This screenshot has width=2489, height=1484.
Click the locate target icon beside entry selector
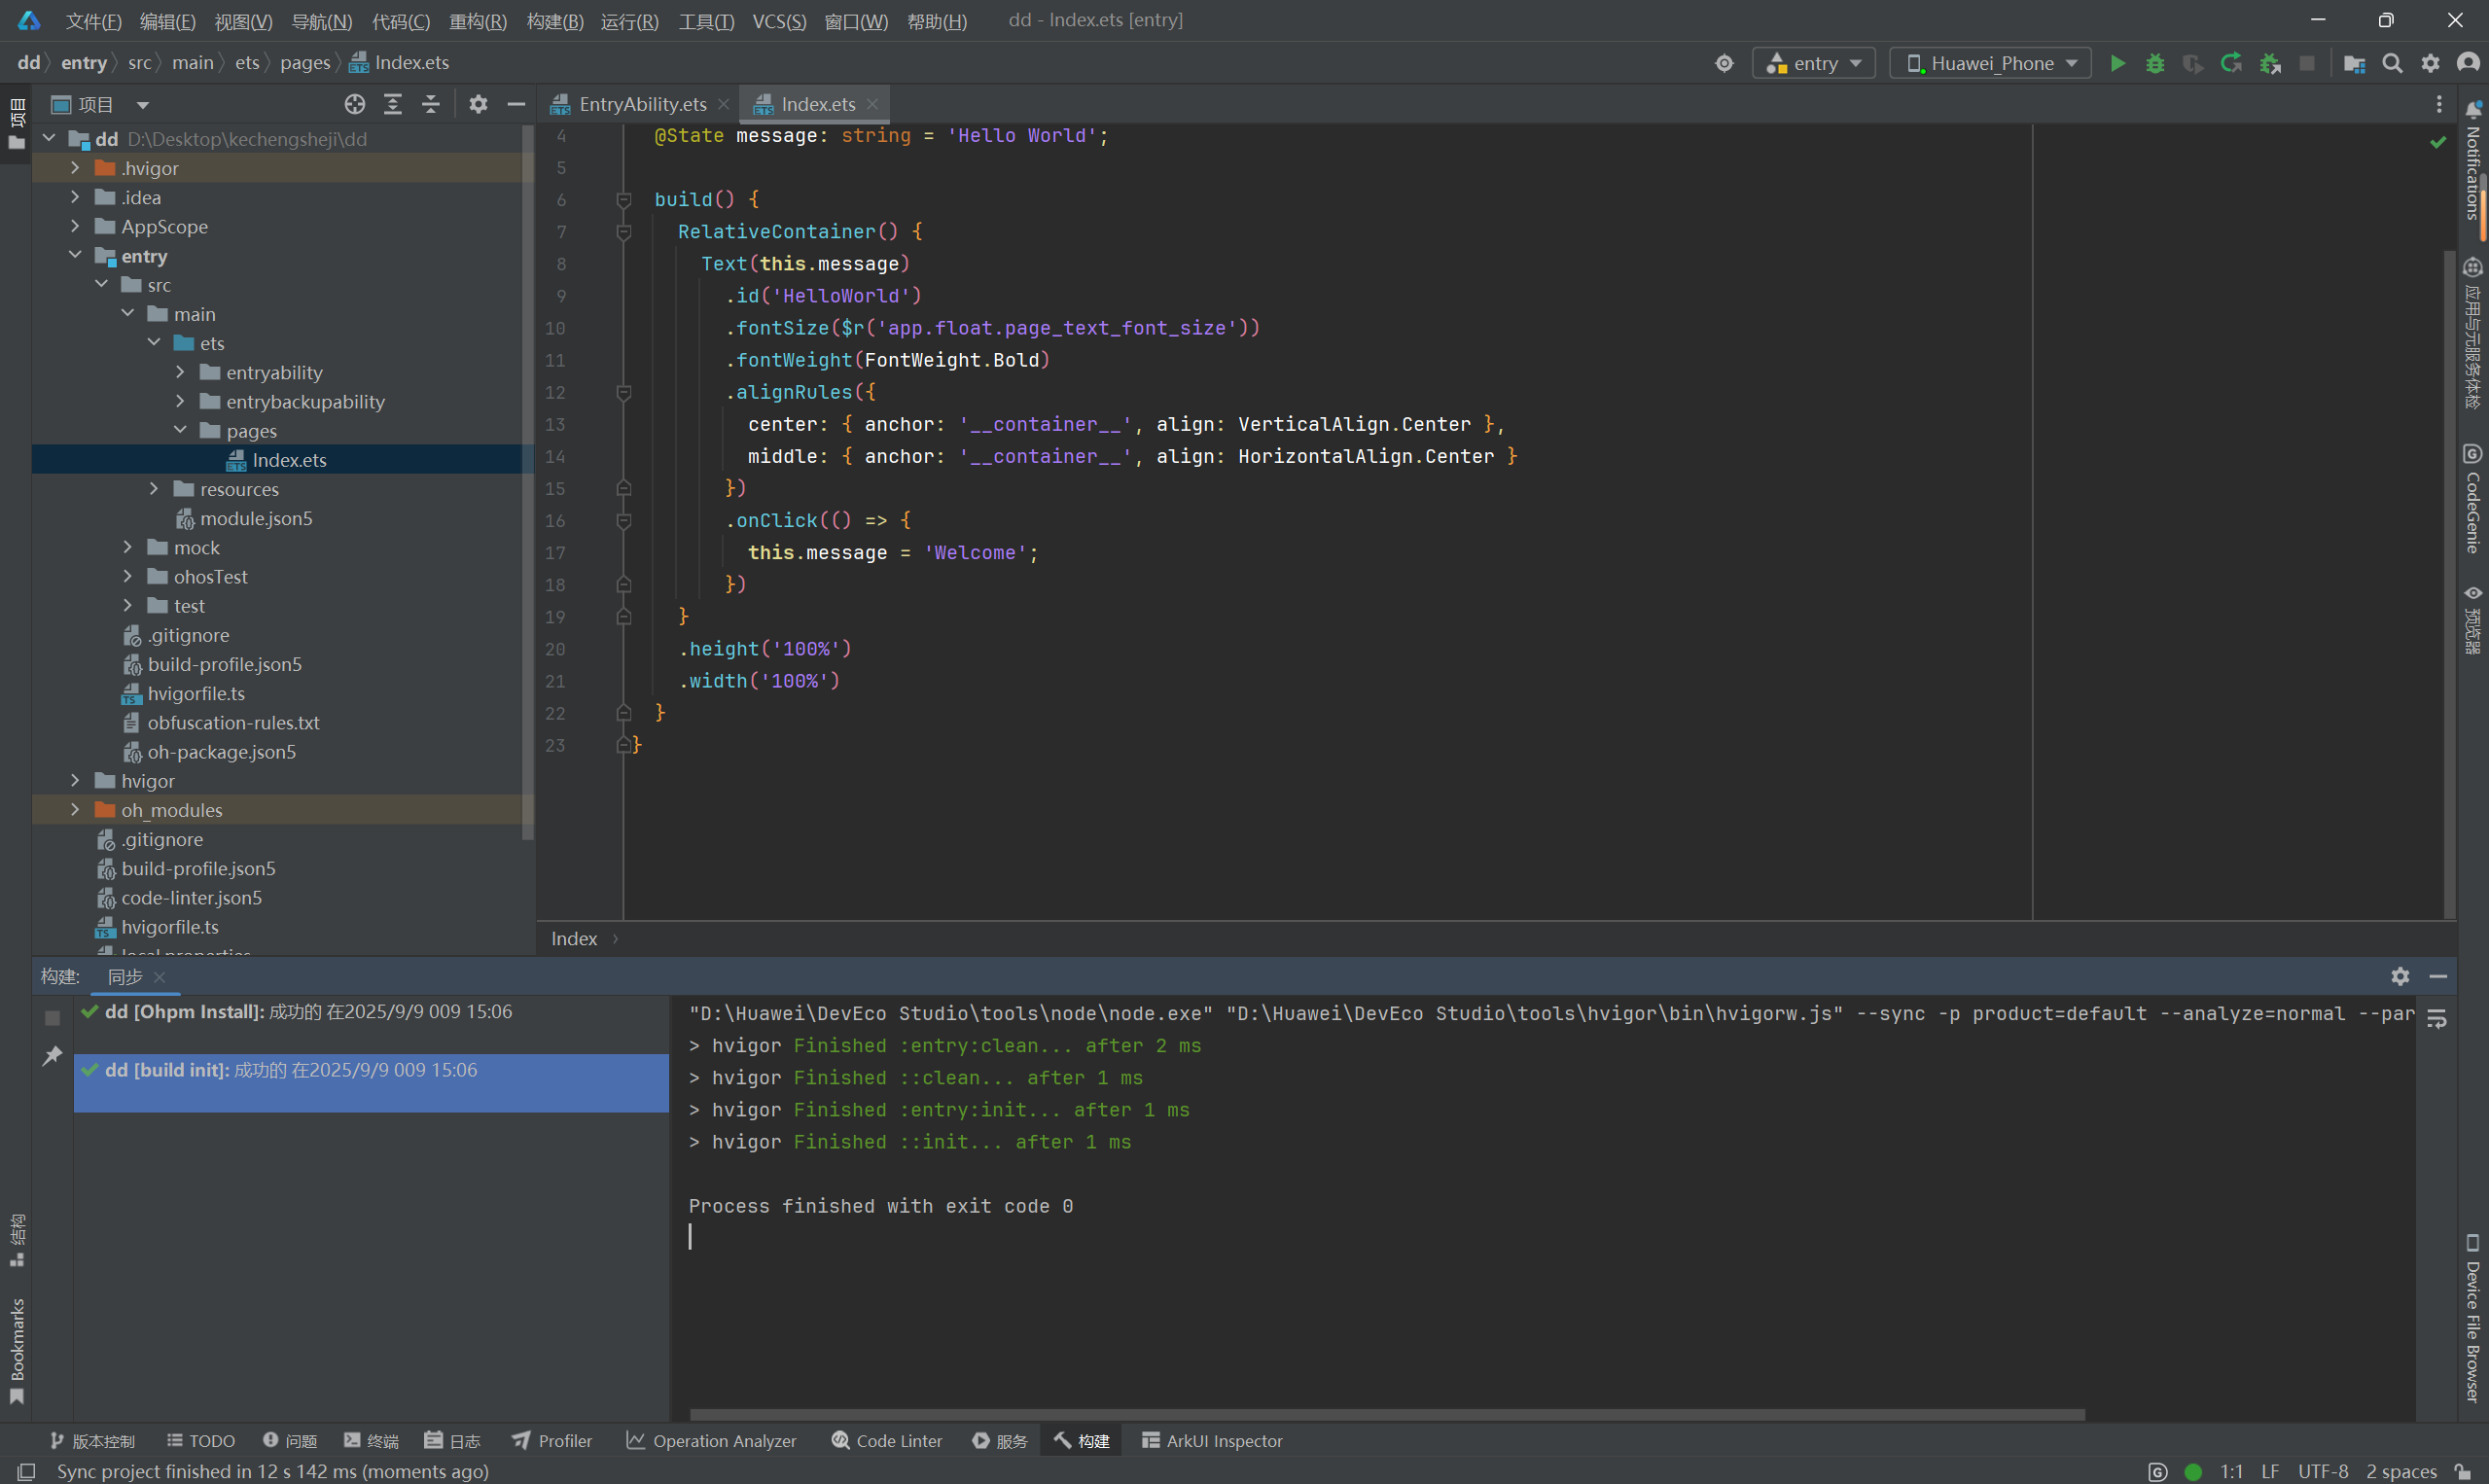[1724, 63]
